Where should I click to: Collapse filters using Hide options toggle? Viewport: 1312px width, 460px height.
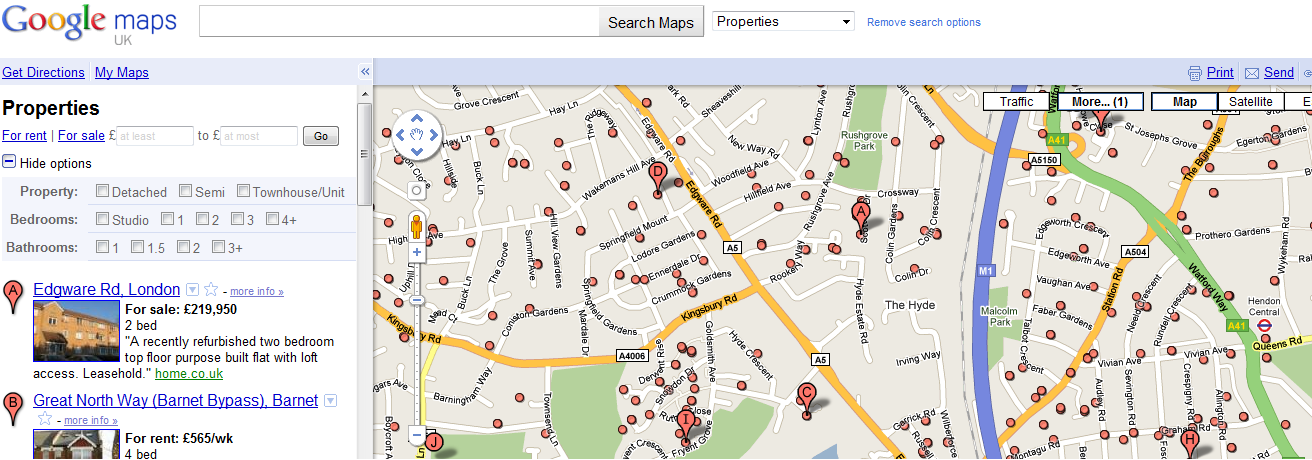tap(9, 163)
